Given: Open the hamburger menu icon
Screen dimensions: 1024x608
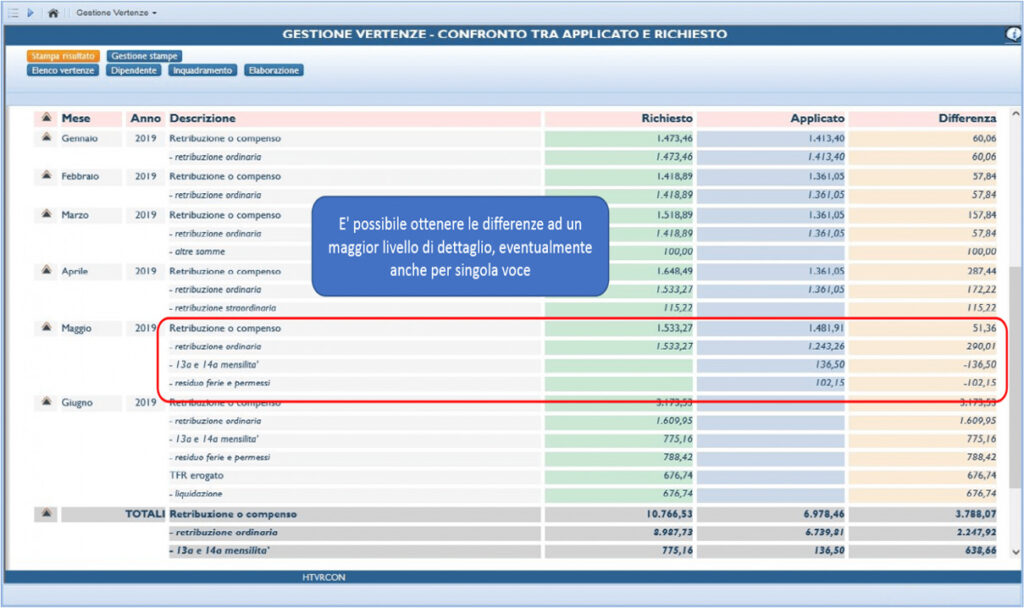Looking at the screenshot, I should point(13,12).
